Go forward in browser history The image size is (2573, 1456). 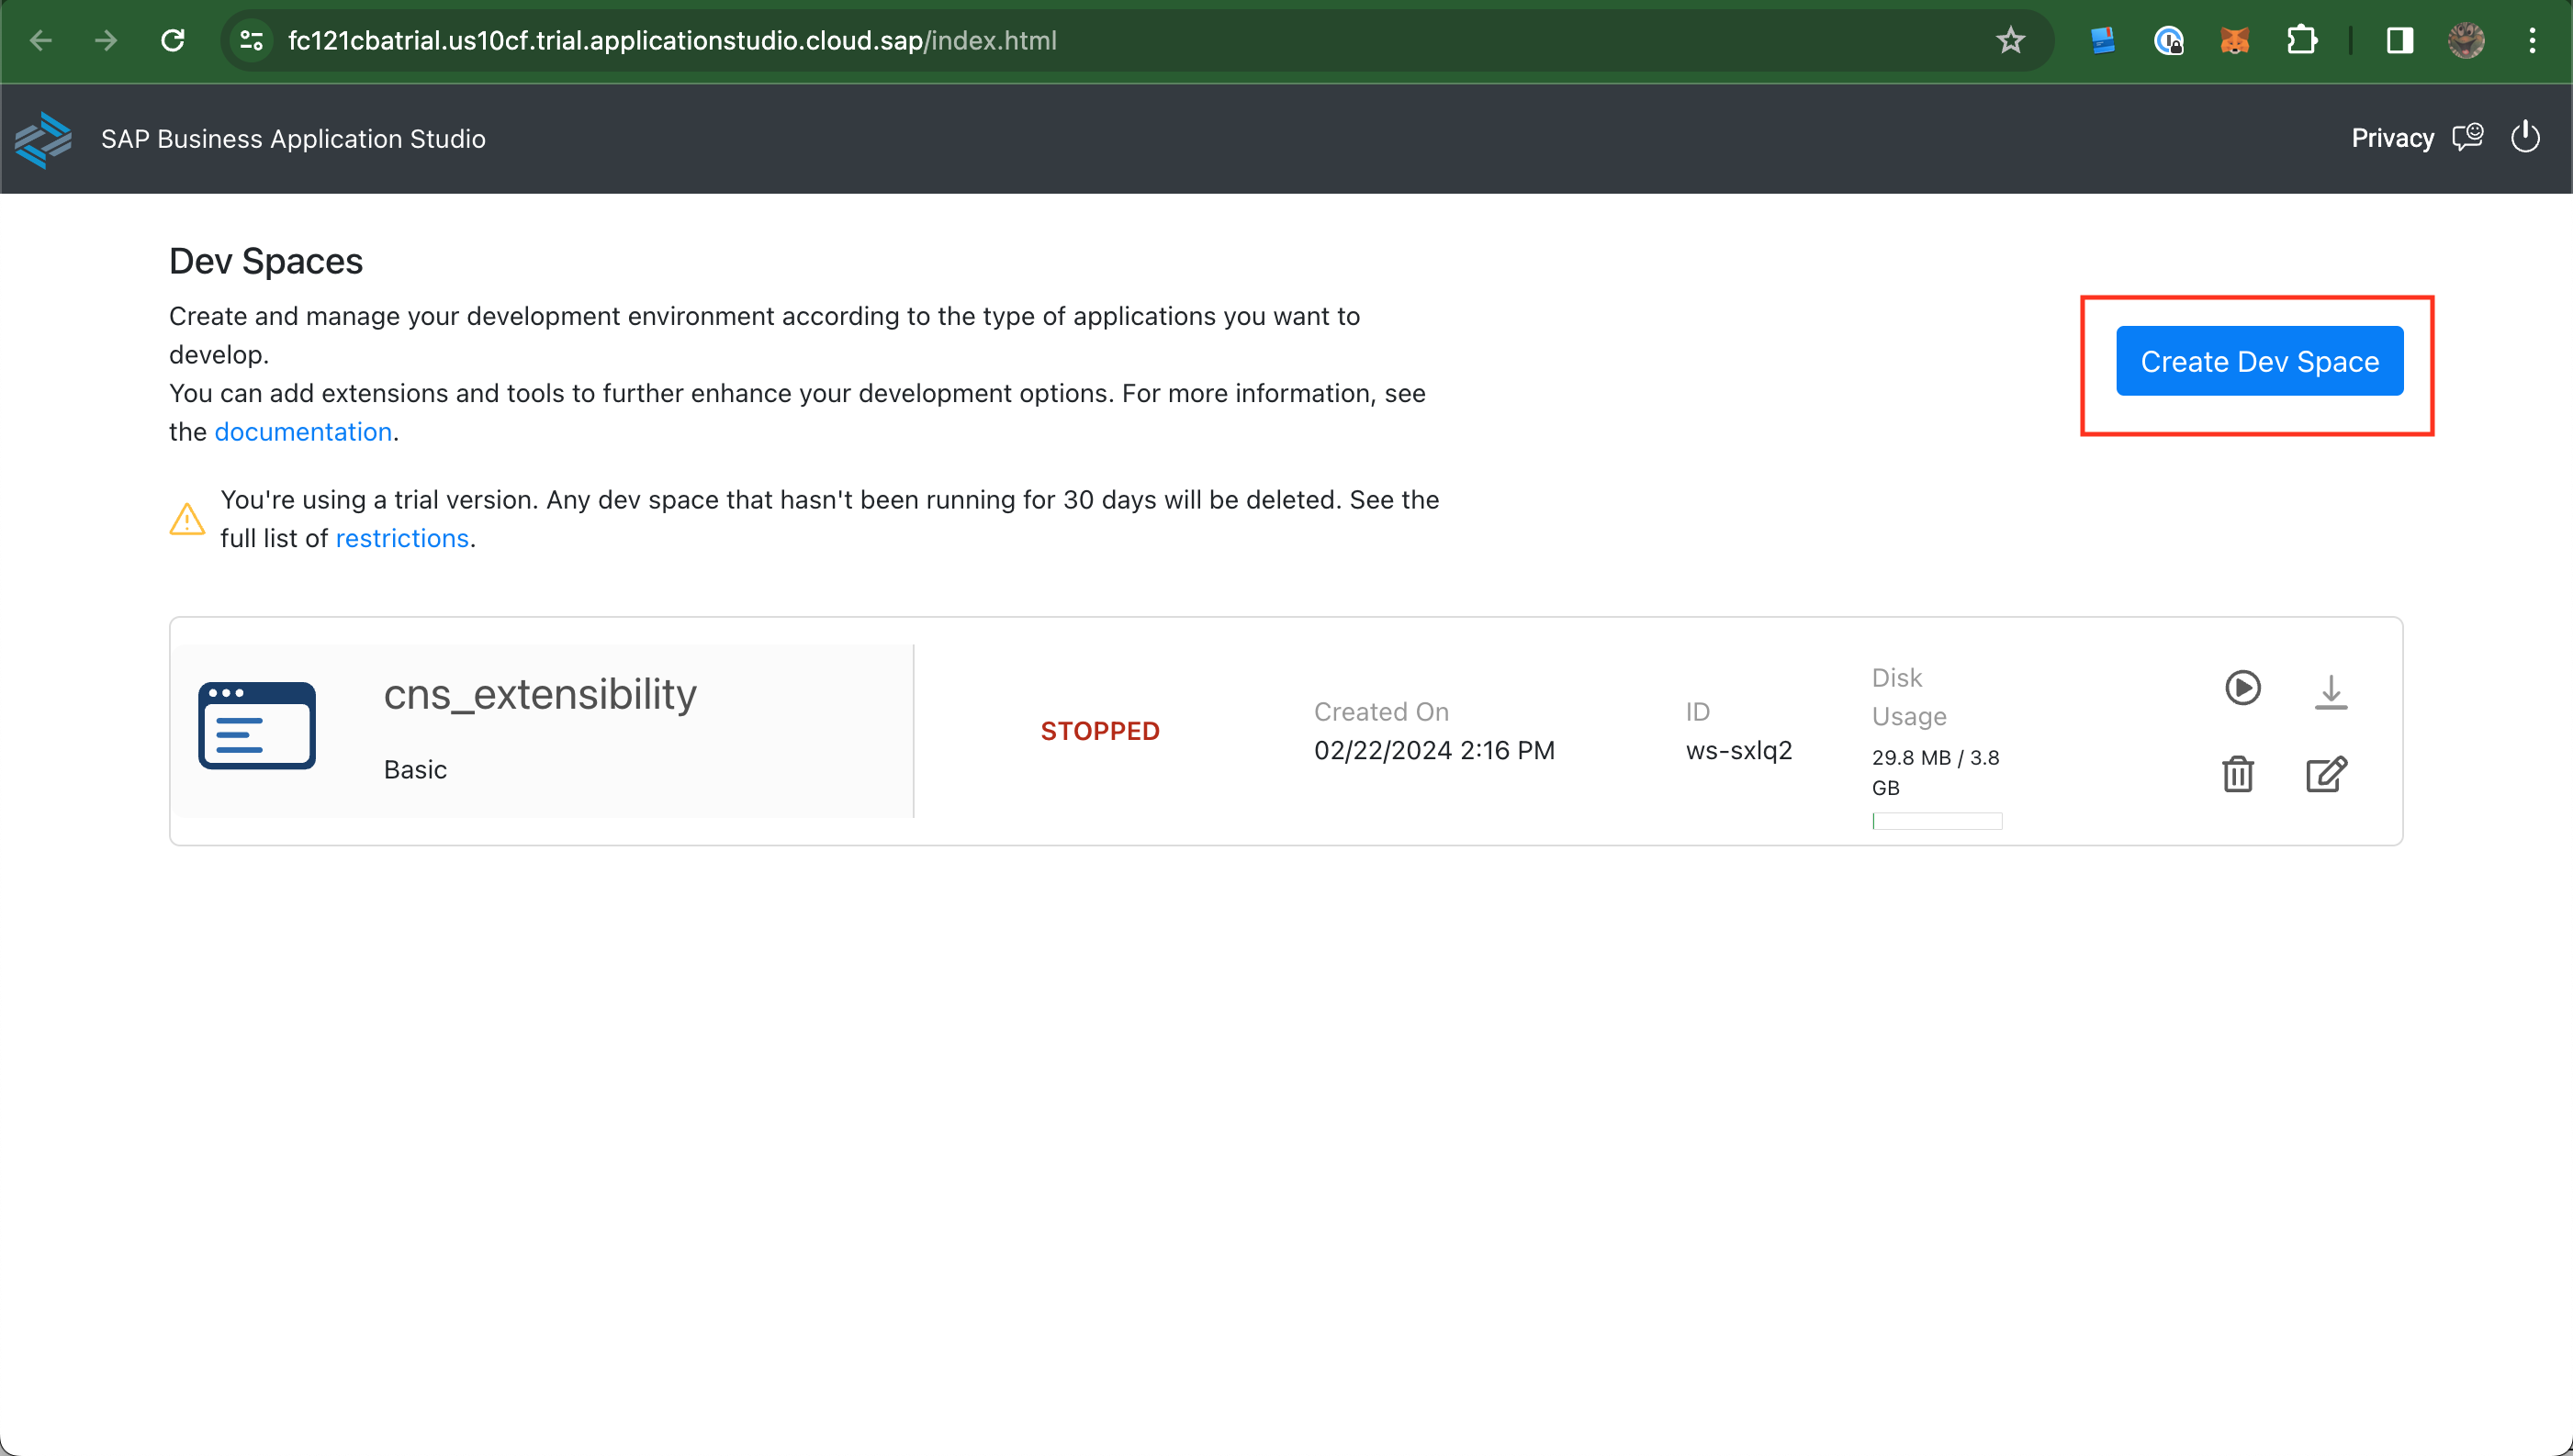(x=106, y=40)
